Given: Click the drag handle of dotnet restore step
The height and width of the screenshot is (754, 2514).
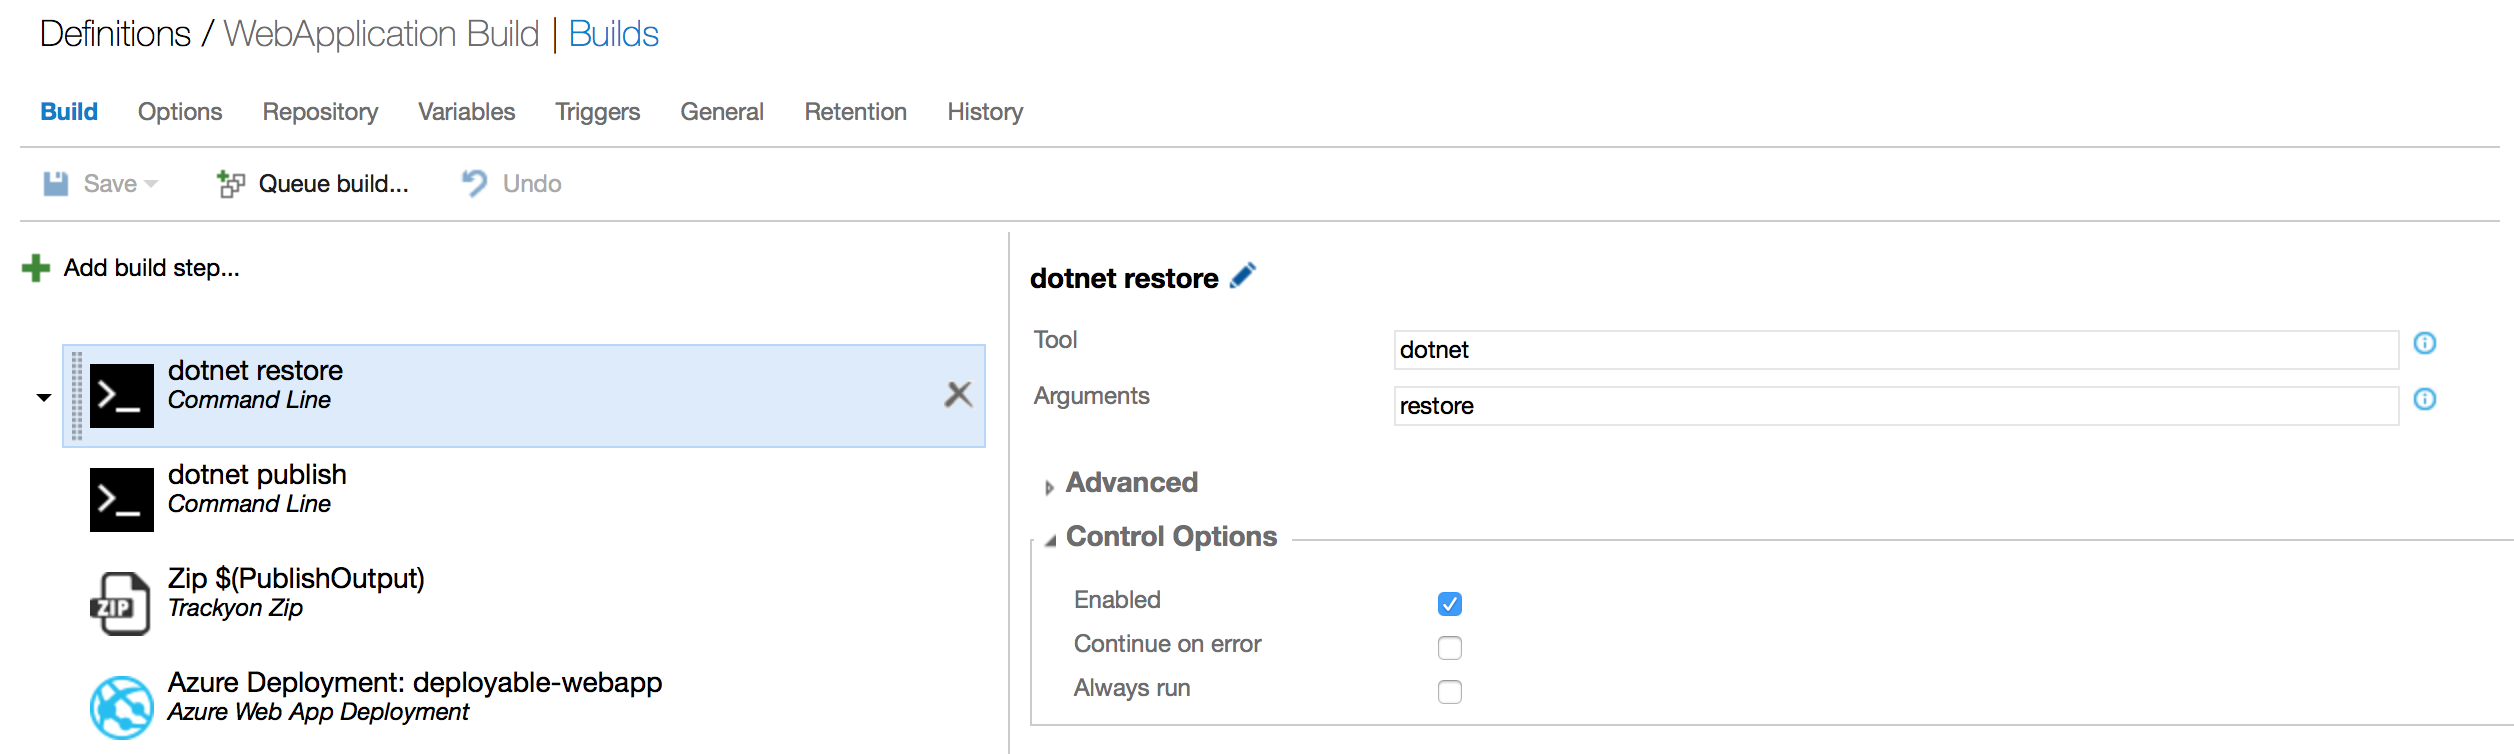Looking at the screenshot, I should pyautogui.click(x=77, y=396).
